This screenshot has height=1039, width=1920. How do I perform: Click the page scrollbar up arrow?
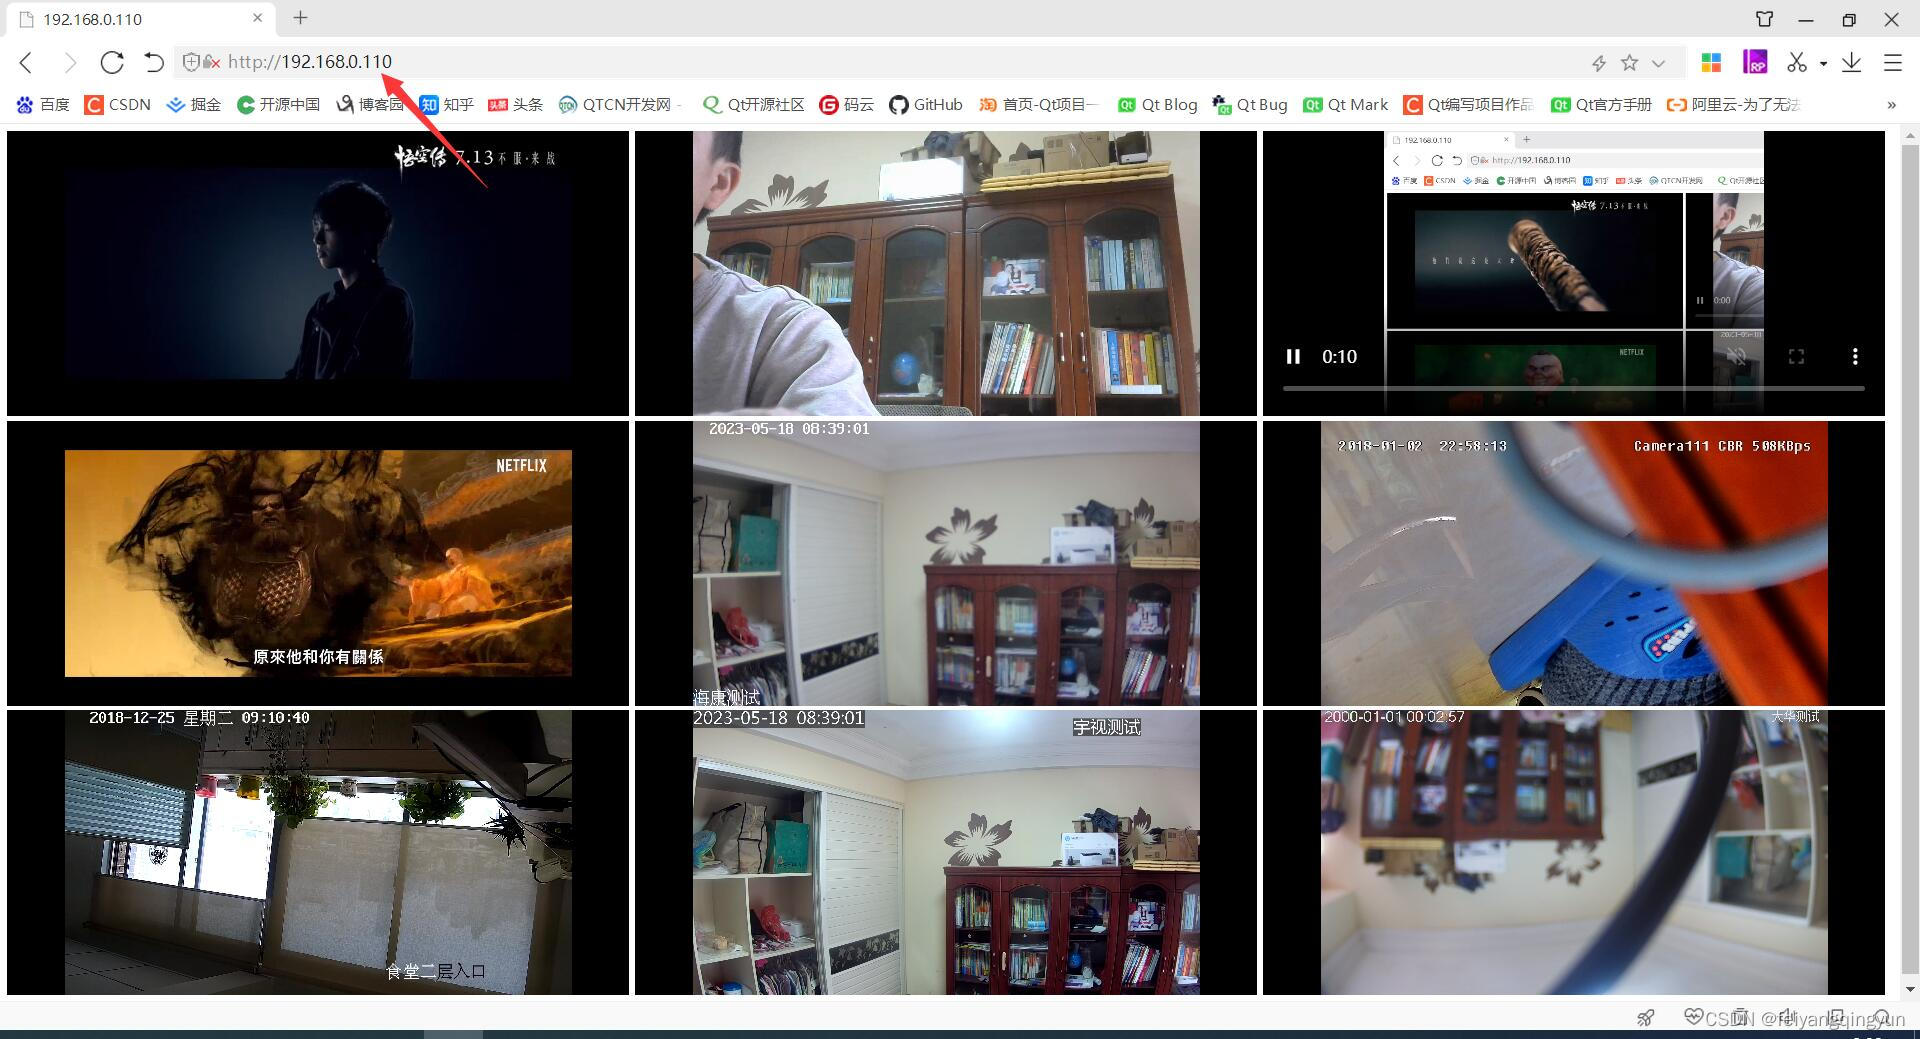coord(1910,134)
